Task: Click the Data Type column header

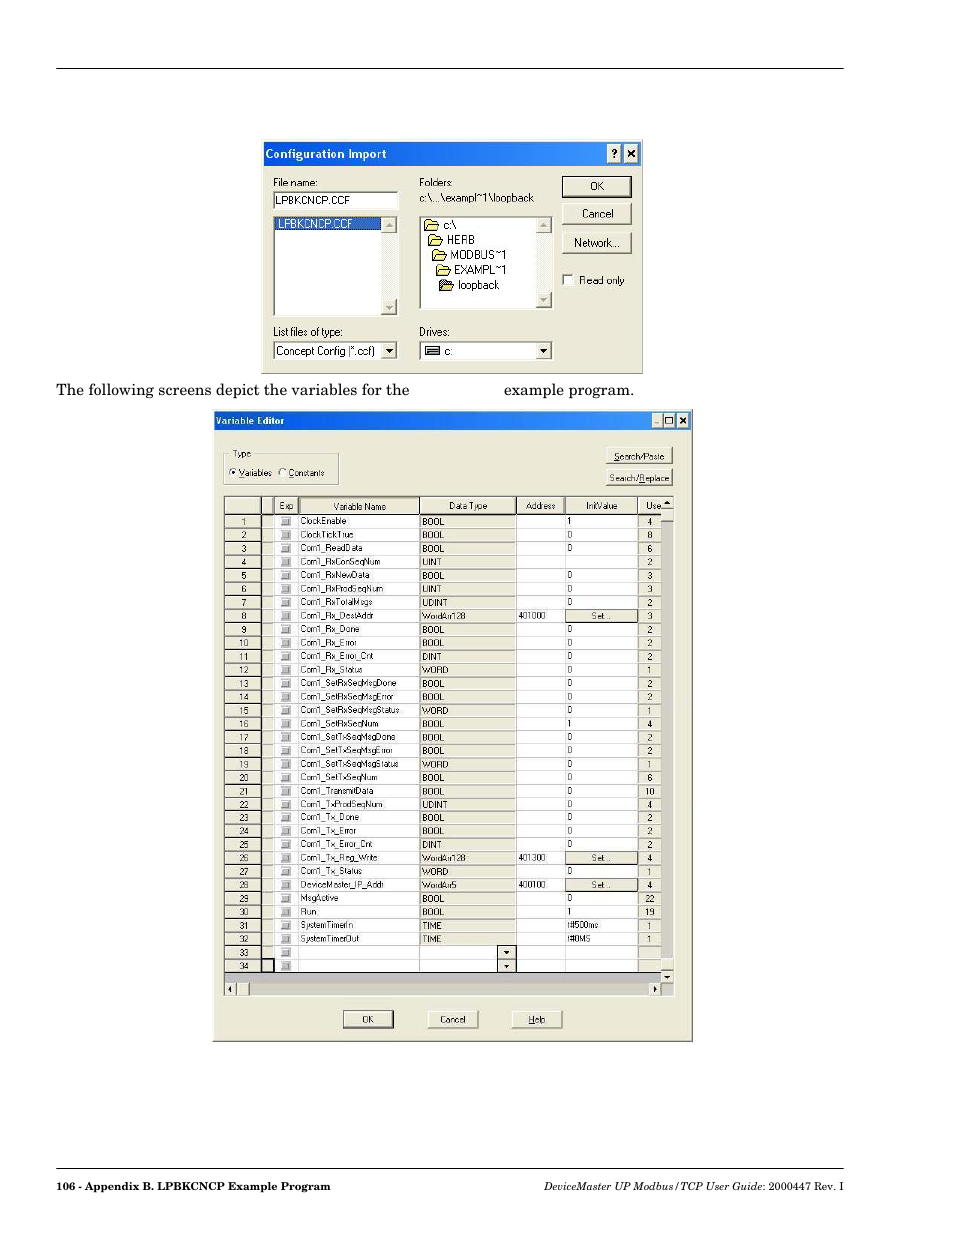Action: tap(468, 506)
